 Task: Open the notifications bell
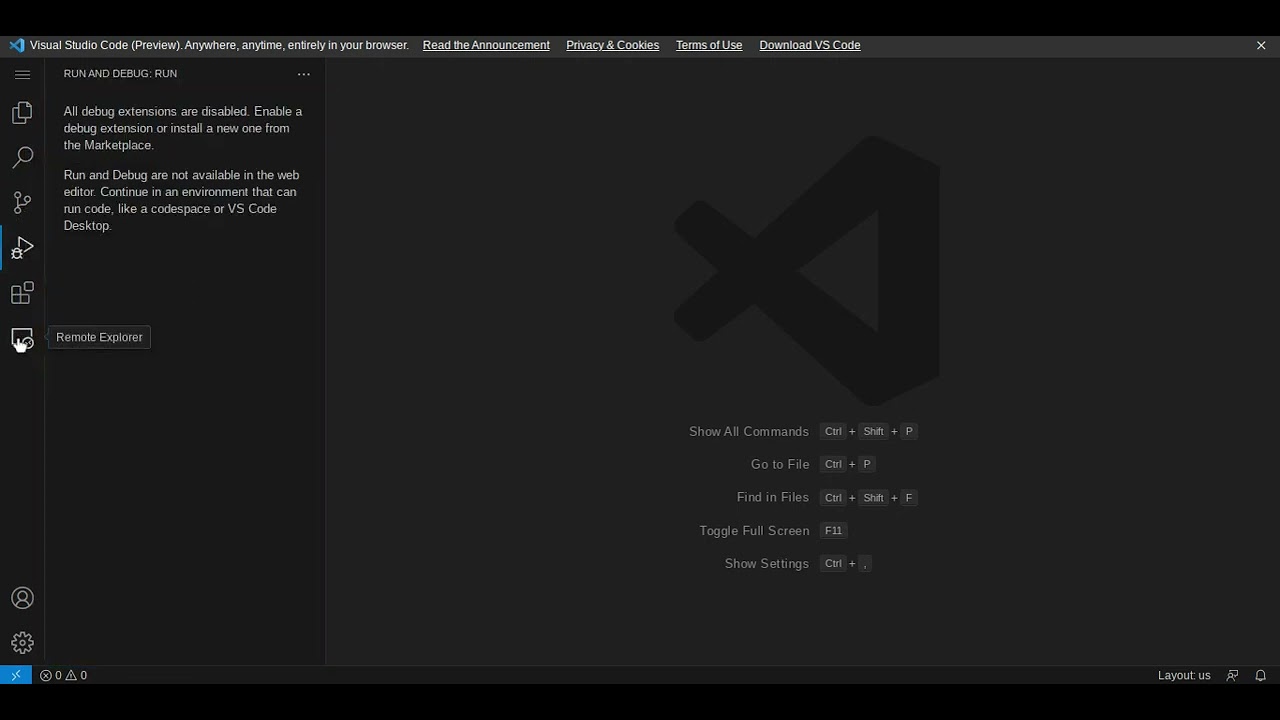point(1261,675)
